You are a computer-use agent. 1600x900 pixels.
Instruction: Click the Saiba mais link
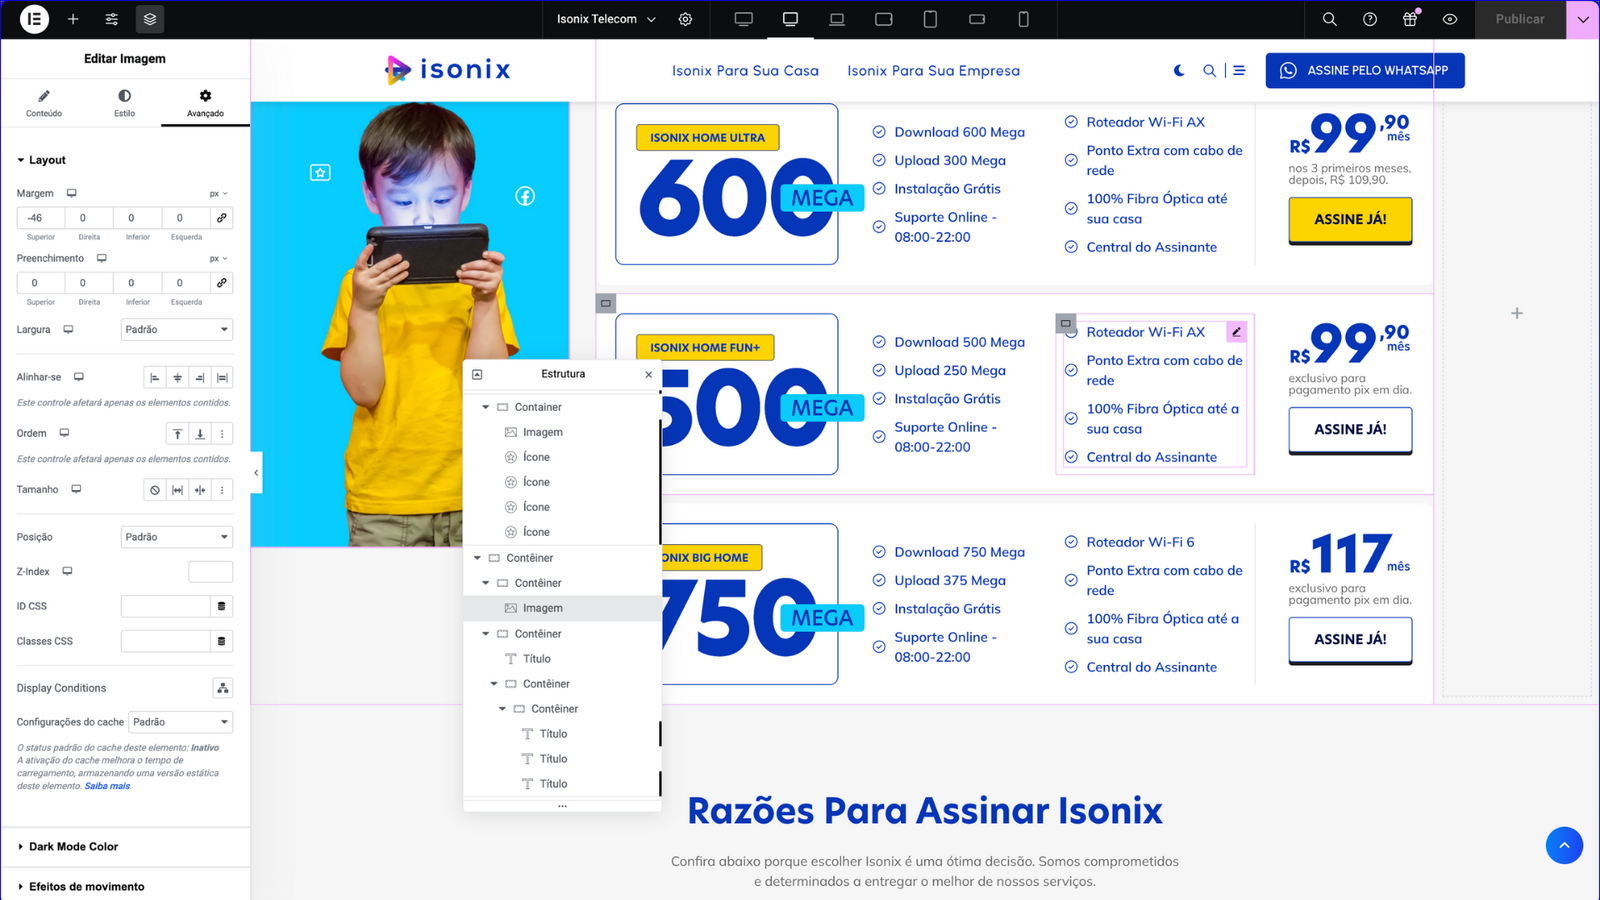coord(107,786)
